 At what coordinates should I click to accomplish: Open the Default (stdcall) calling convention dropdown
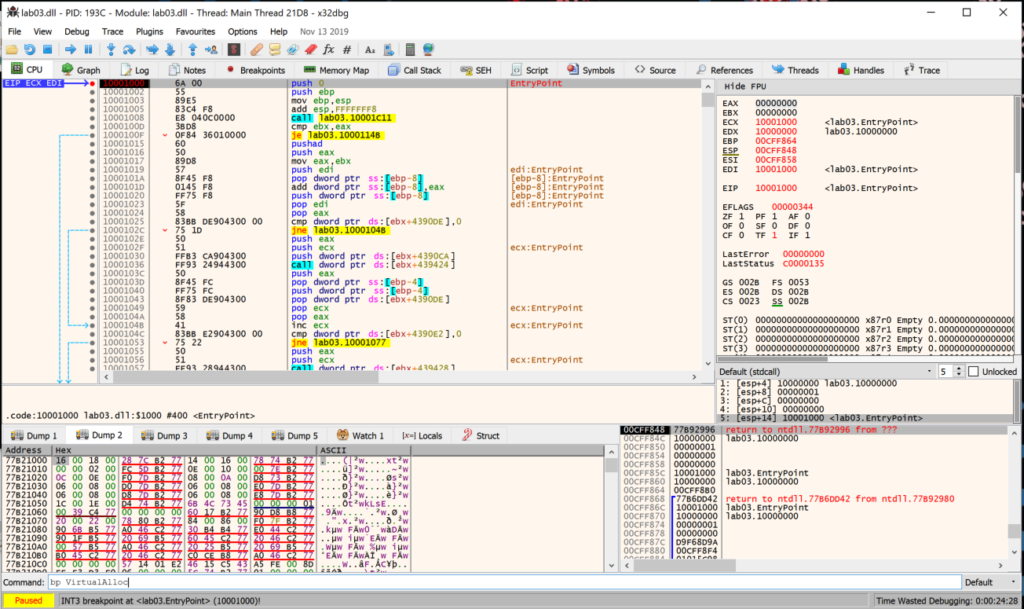coord(825,371)
